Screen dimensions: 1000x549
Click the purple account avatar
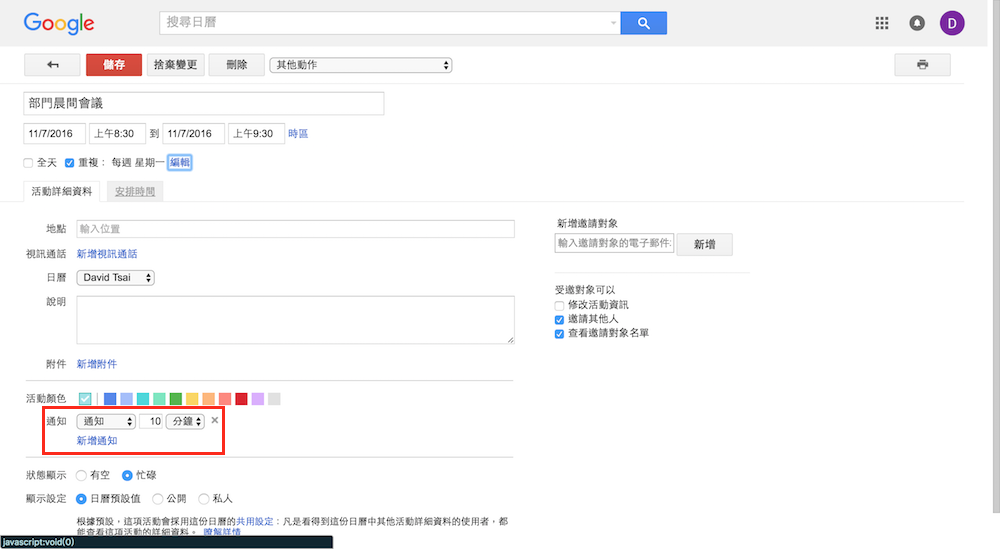[x=952, y=23]
